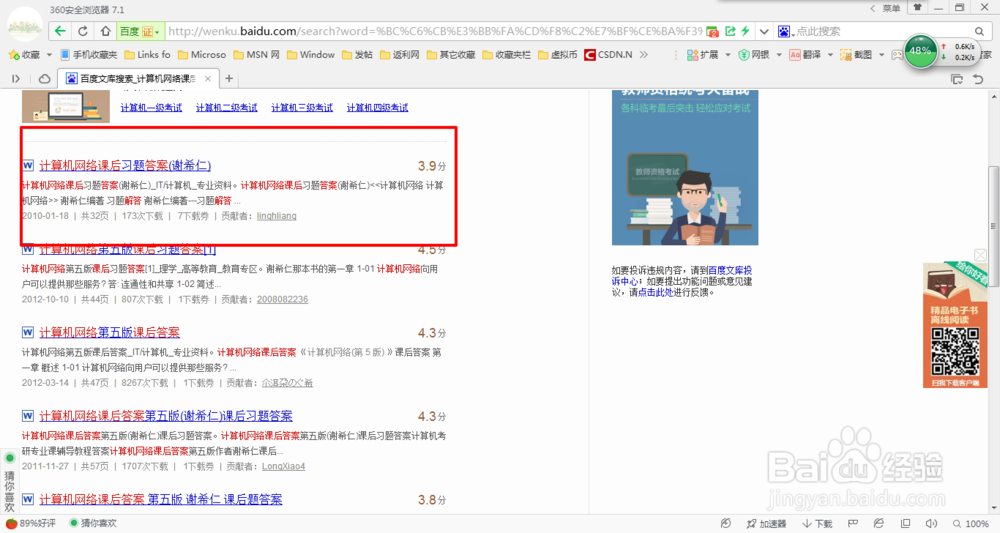Open the 收藏 favorites star button
Viewport: 1000px width, 533px height.
tap(24, 55)
